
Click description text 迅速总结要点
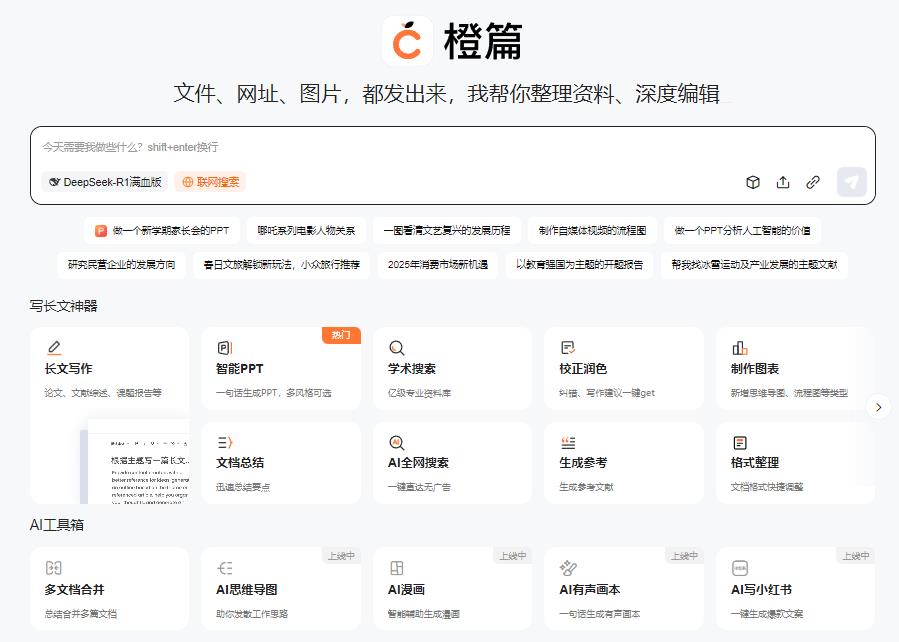point(243,487)
